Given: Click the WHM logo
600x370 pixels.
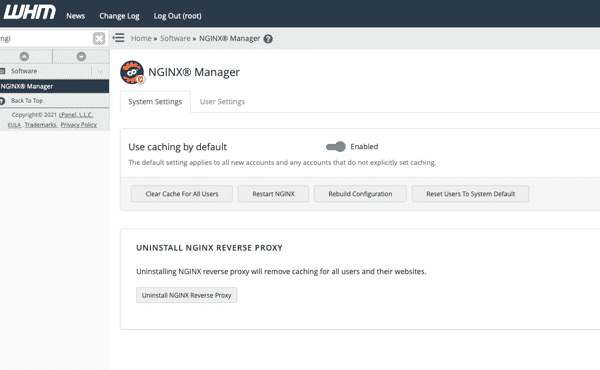Looking at the screenshot, I should pos(29,12).
